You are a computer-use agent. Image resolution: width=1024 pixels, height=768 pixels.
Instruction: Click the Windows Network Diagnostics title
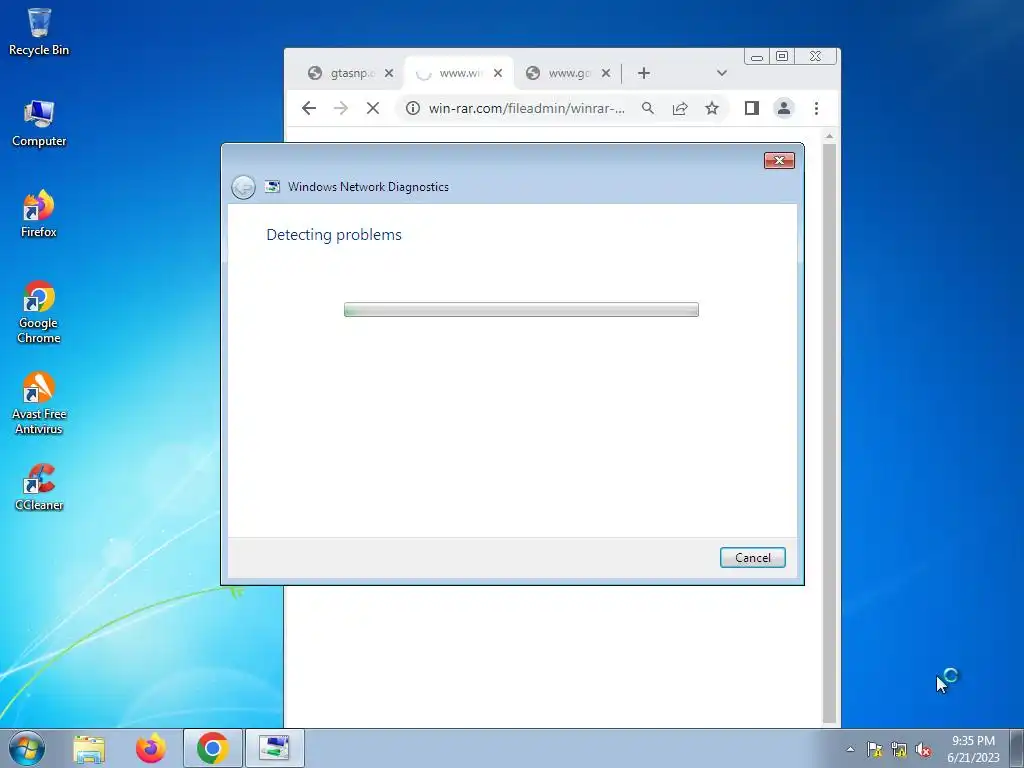[x=368, y=187]
